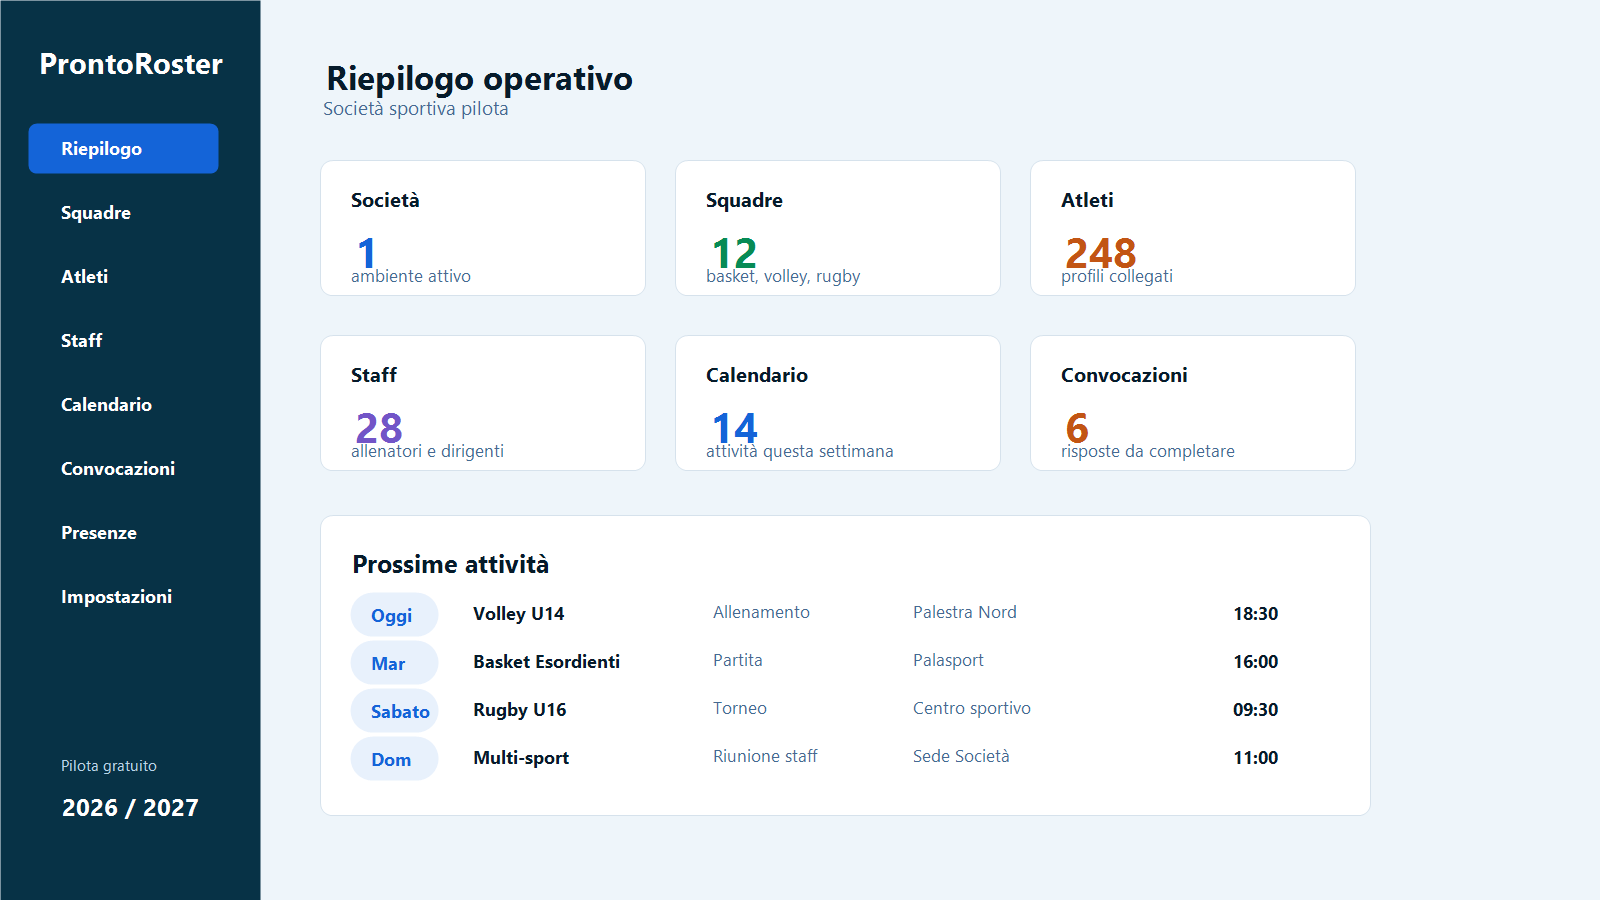Click the Oggi day badge

coord(394,615)
